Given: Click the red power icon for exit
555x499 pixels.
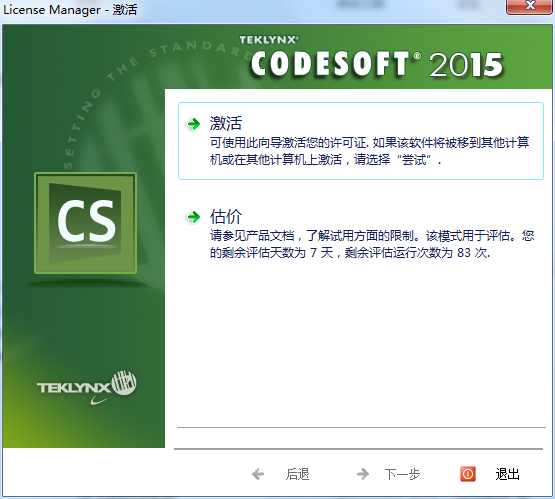Looking at the screenshot, I should point(468,474).
